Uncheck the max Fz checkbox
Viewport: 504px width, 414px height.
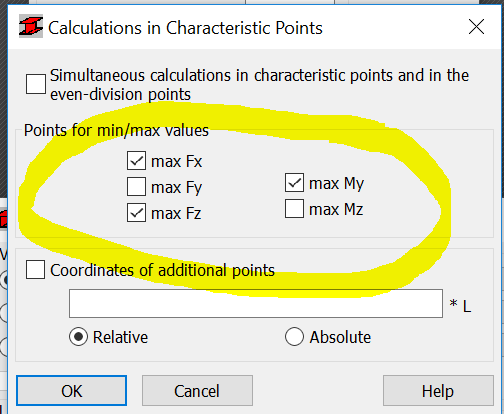[x=136, y=213]
